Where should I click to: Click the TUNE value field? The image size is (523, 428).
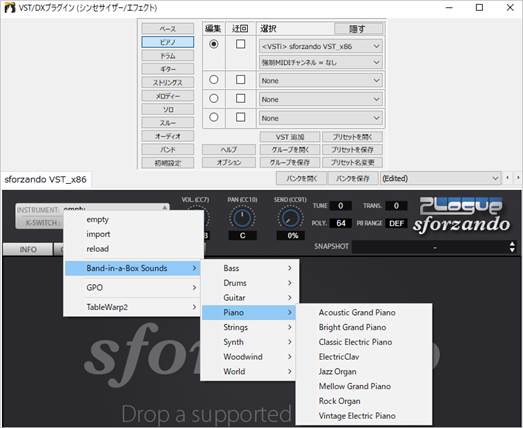click(340, 205)
